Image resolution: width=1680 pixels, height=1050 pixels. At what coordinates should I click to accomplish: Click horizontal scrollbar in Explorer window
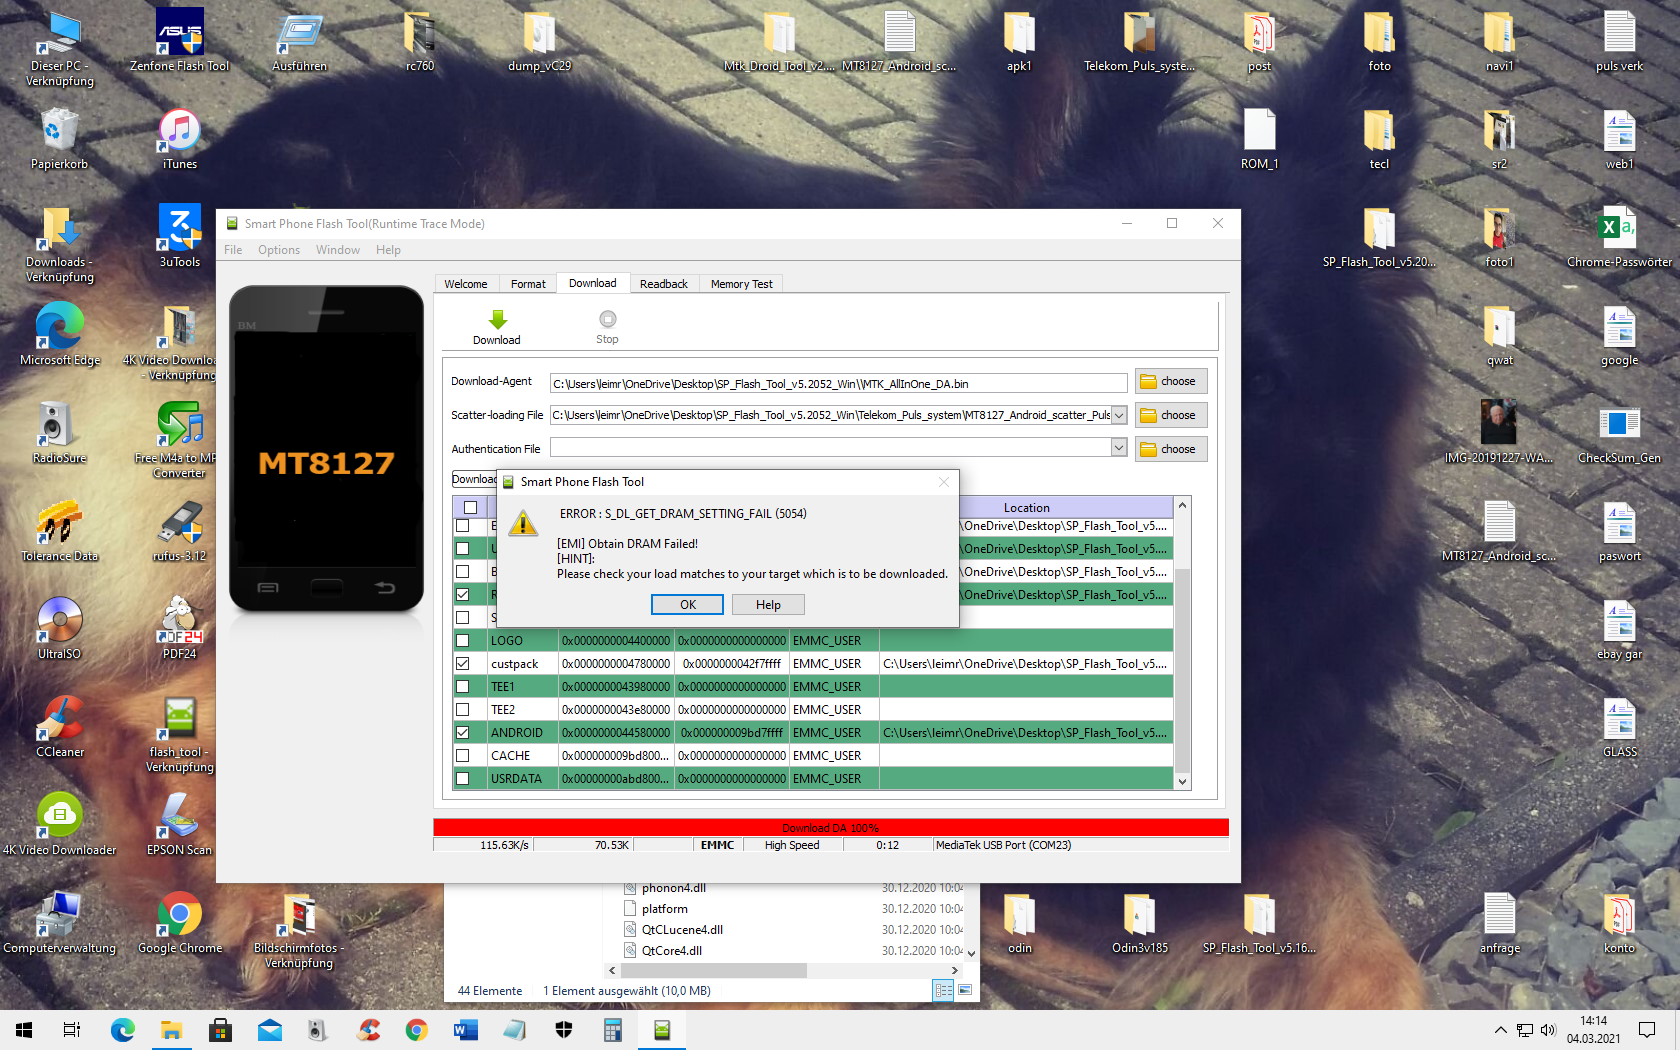pos(714,970)
